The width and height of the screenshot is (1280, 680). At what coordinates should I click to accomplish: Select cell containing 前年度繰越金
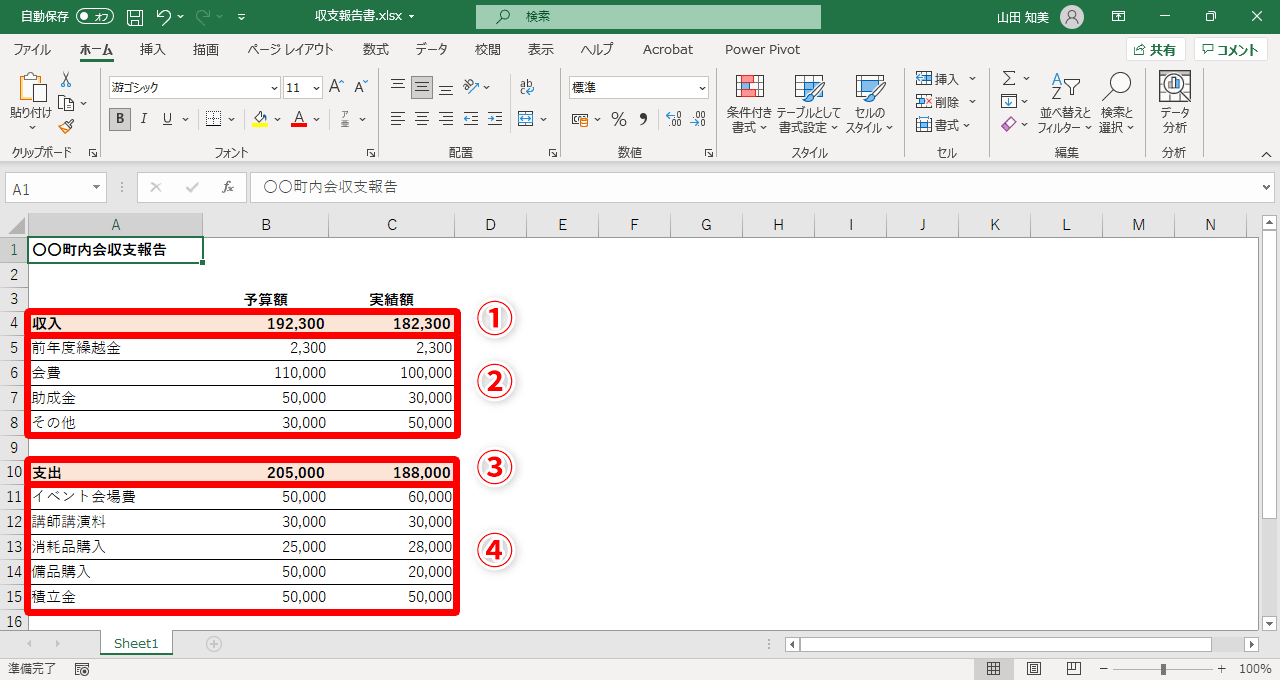pyautogui.click(x=115, y=348)
